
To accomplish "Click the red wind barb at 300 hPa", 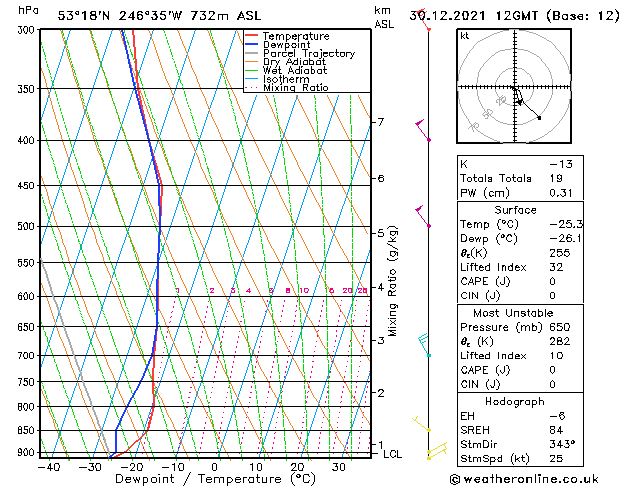I will [x=427, y=27].
